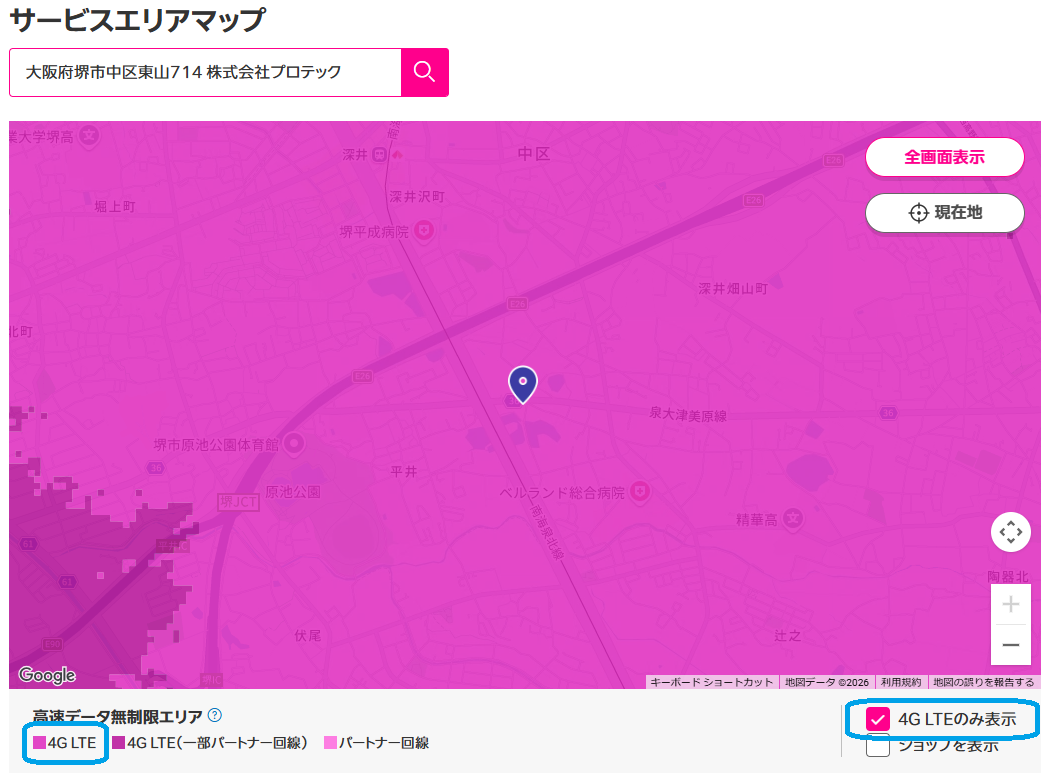
Task: Open full-screen map with 全画面表示 button
Action: [x=944, y=157]
